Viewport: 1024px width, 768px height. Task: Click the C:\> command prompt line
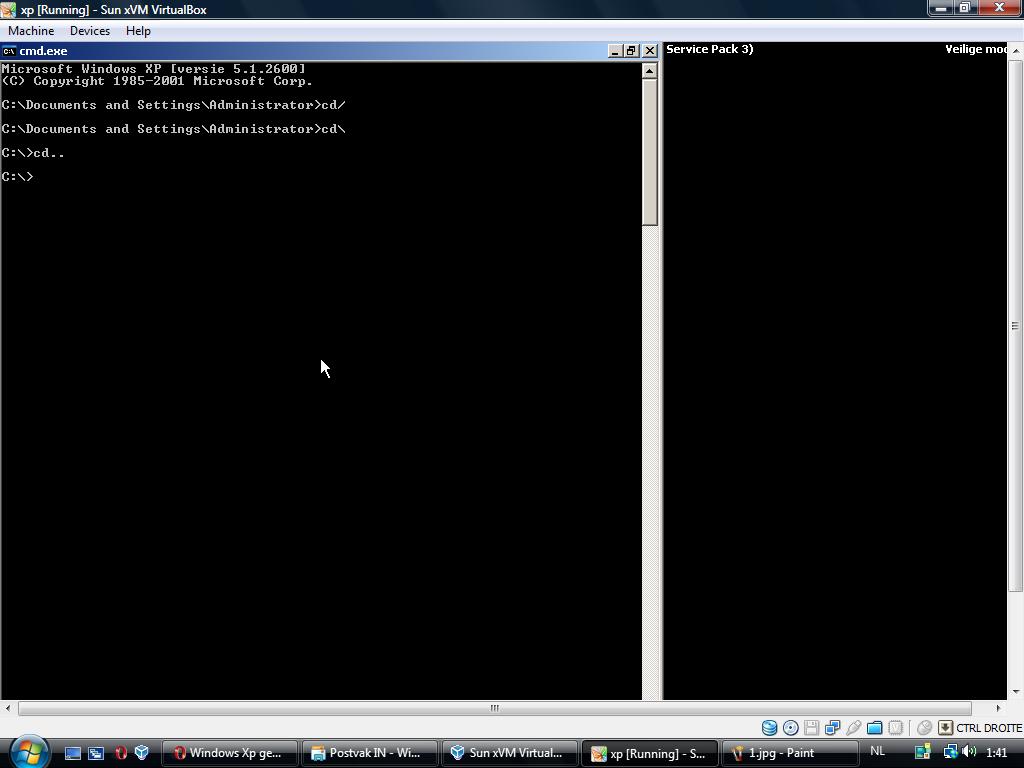[x=18, y=177]
